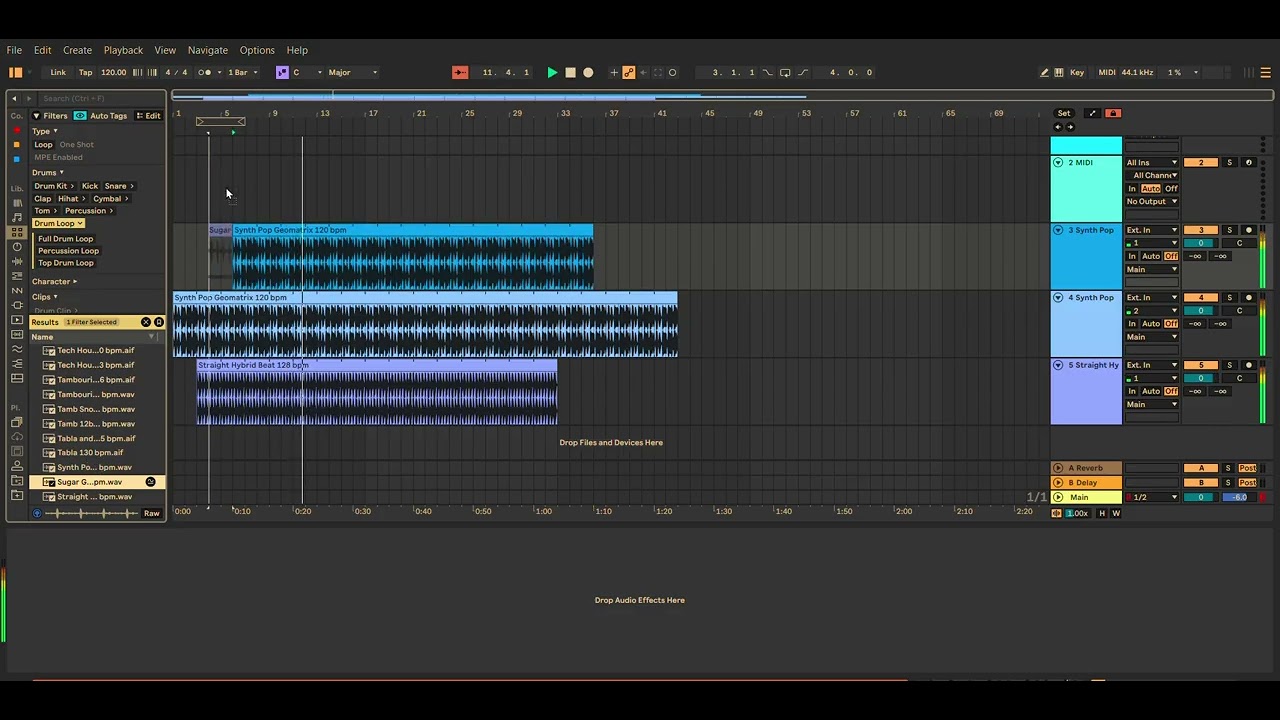Deactivate track 5 with its activator button

1201,365
